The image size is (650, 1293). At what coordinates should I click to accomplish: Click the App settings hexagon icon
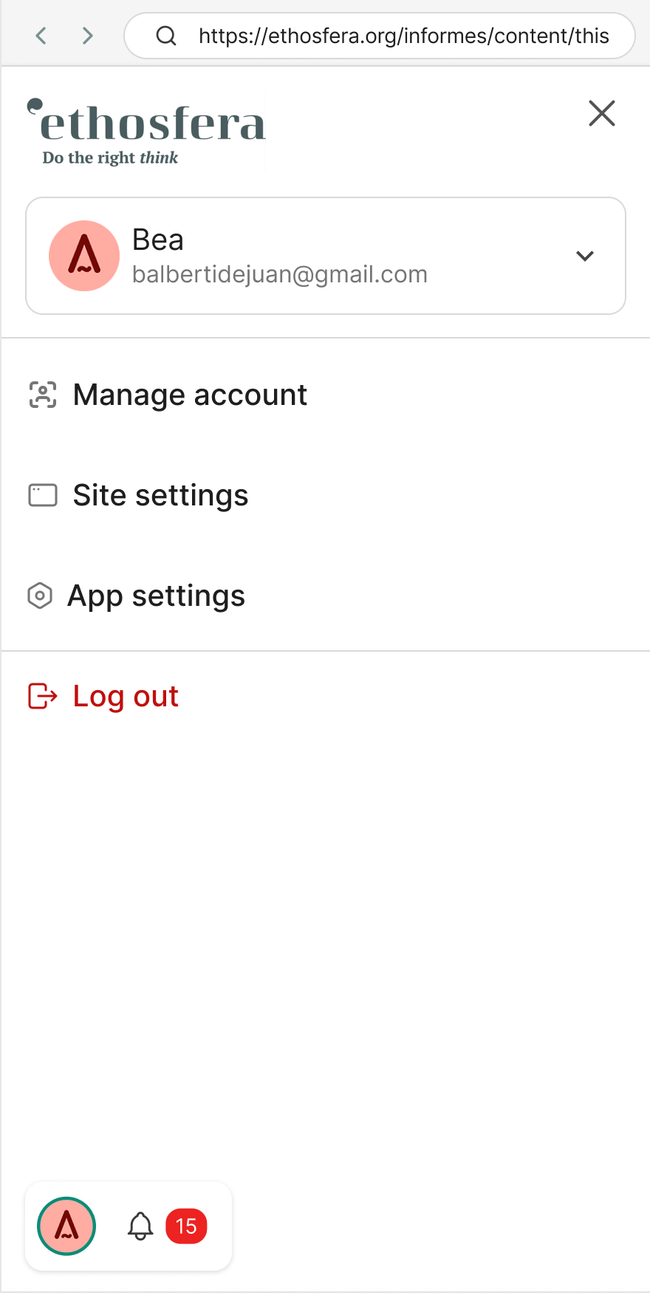(39, 596)
